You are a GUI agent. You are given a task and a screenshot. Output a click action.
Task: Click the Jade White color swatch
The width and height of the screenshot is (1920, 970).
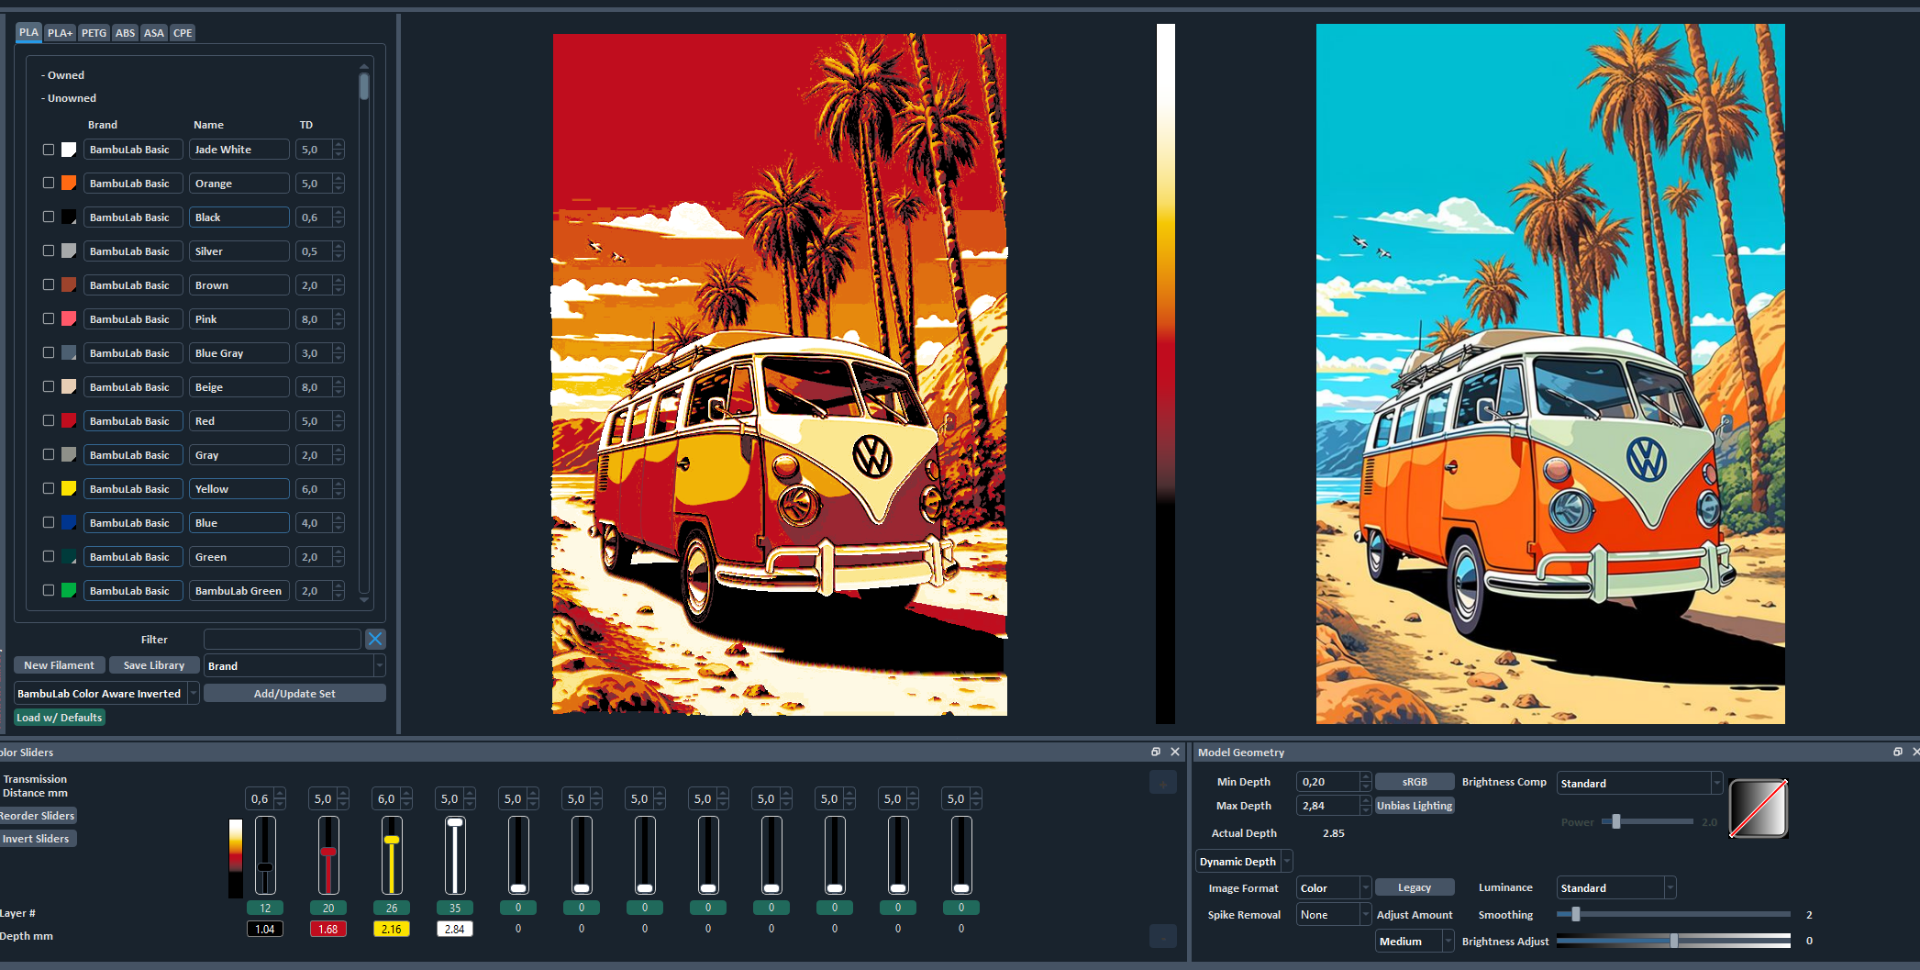click(x=69, y=149)
